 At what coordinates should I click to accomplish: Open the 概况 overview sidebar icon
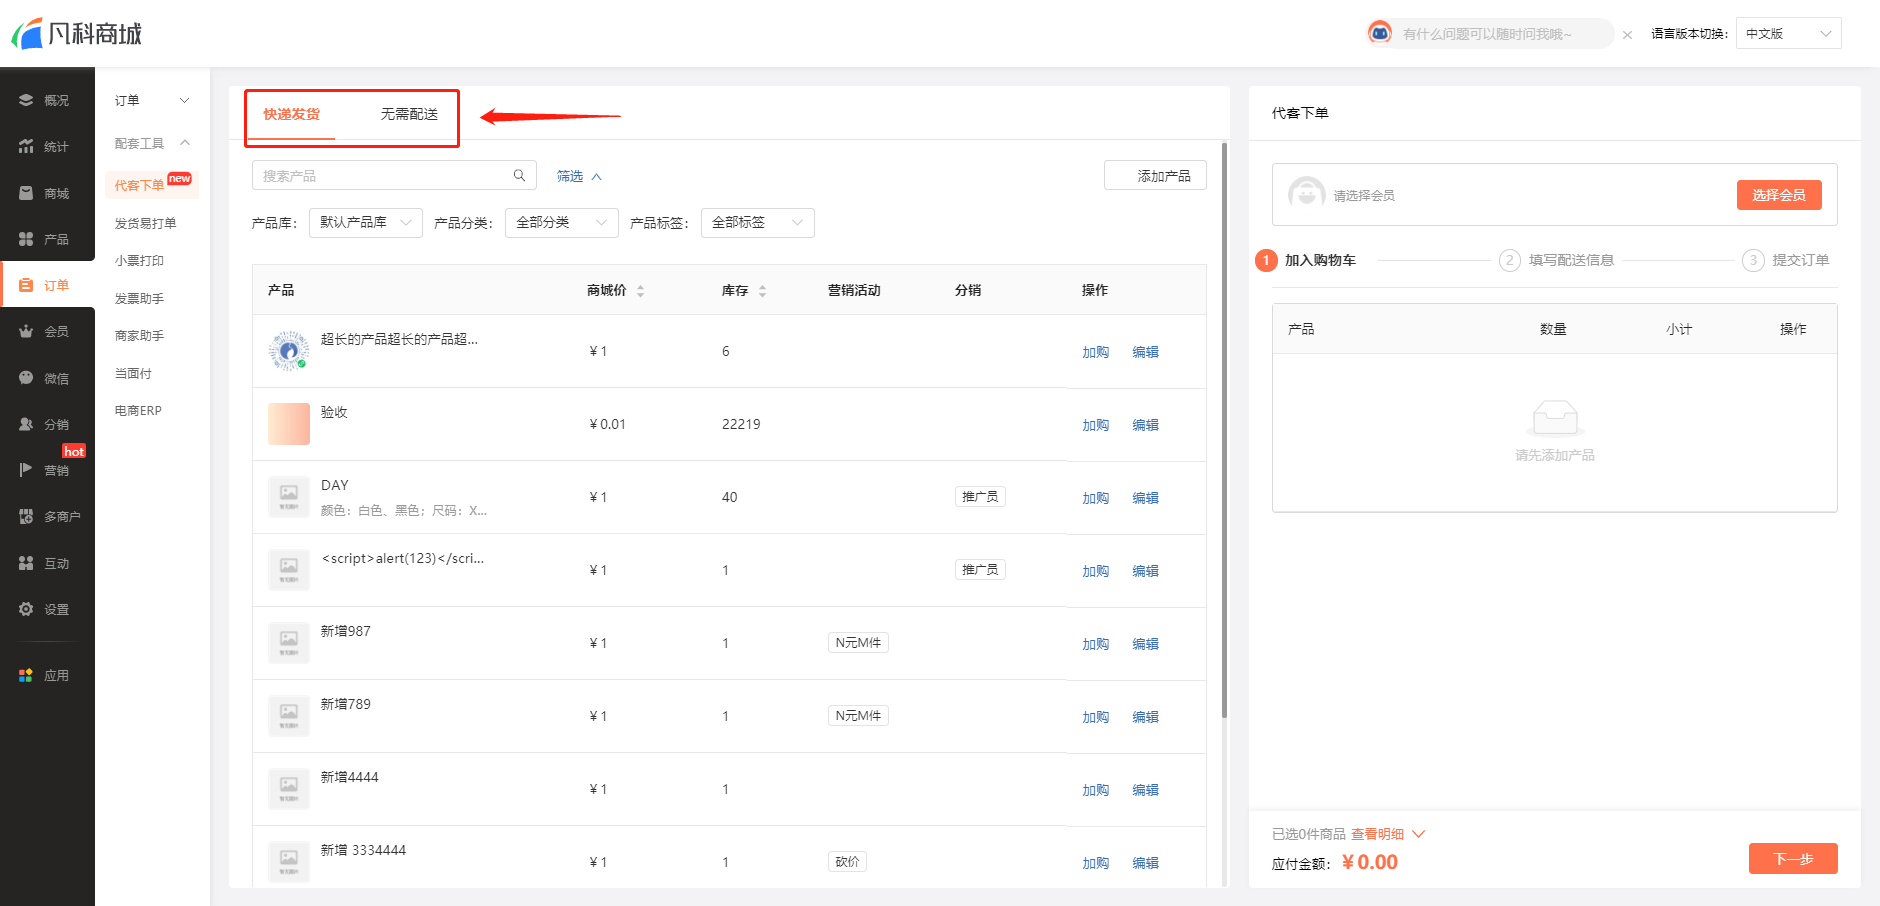26,100
